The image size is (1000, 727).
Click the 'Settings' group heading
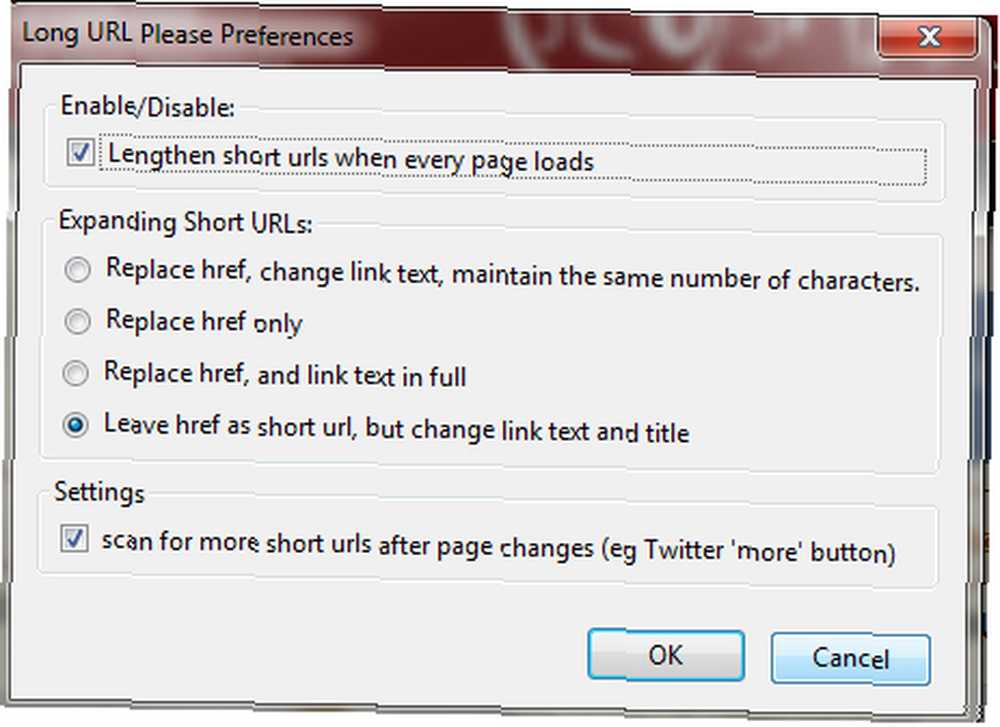click(x=99, y=492)
